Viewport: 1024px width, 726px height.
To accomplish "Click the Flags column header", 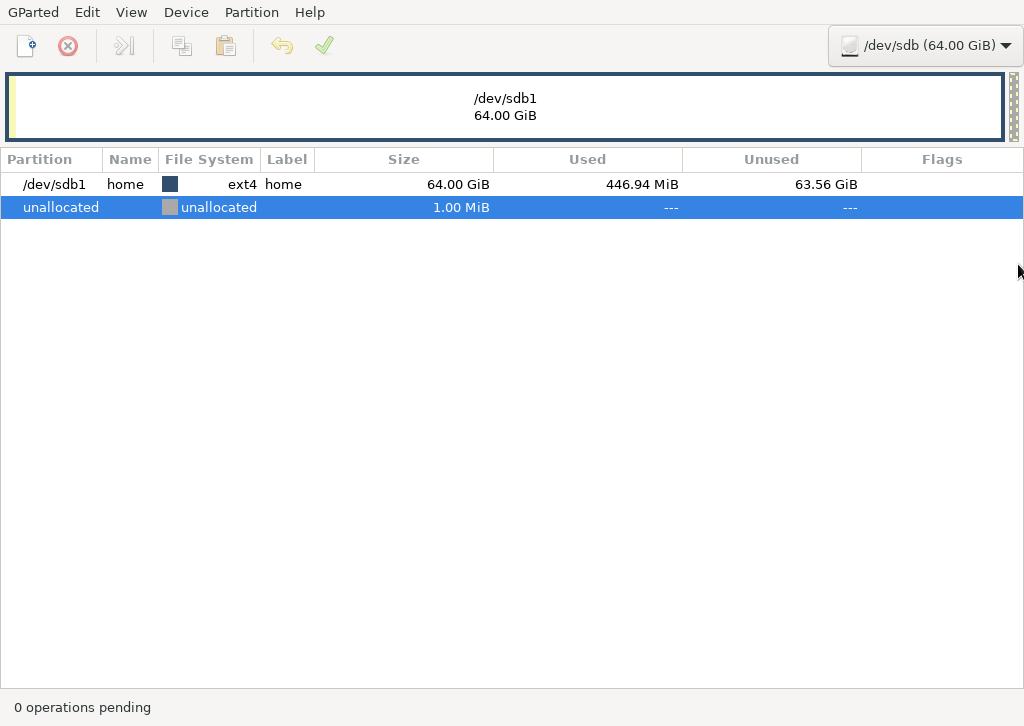I will tap(942, 160).
